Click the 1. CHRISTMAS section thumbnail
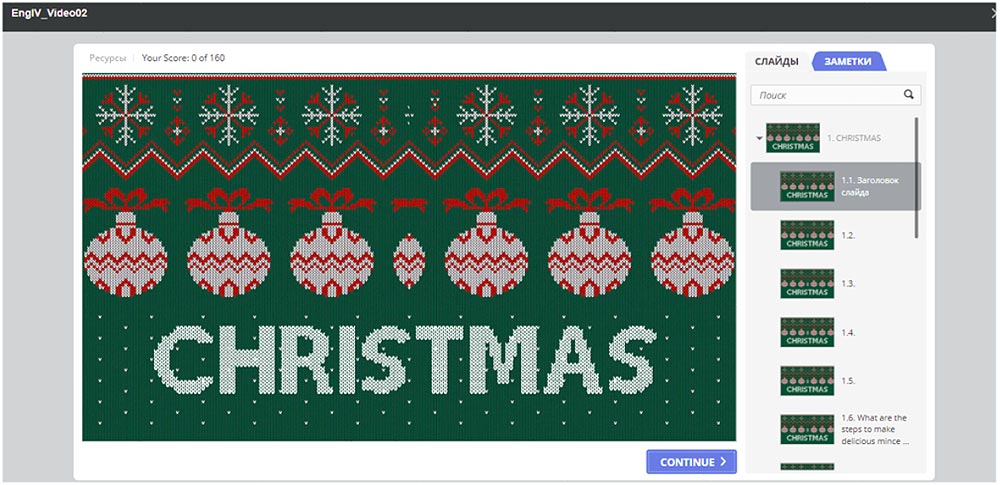 point(793,138)
